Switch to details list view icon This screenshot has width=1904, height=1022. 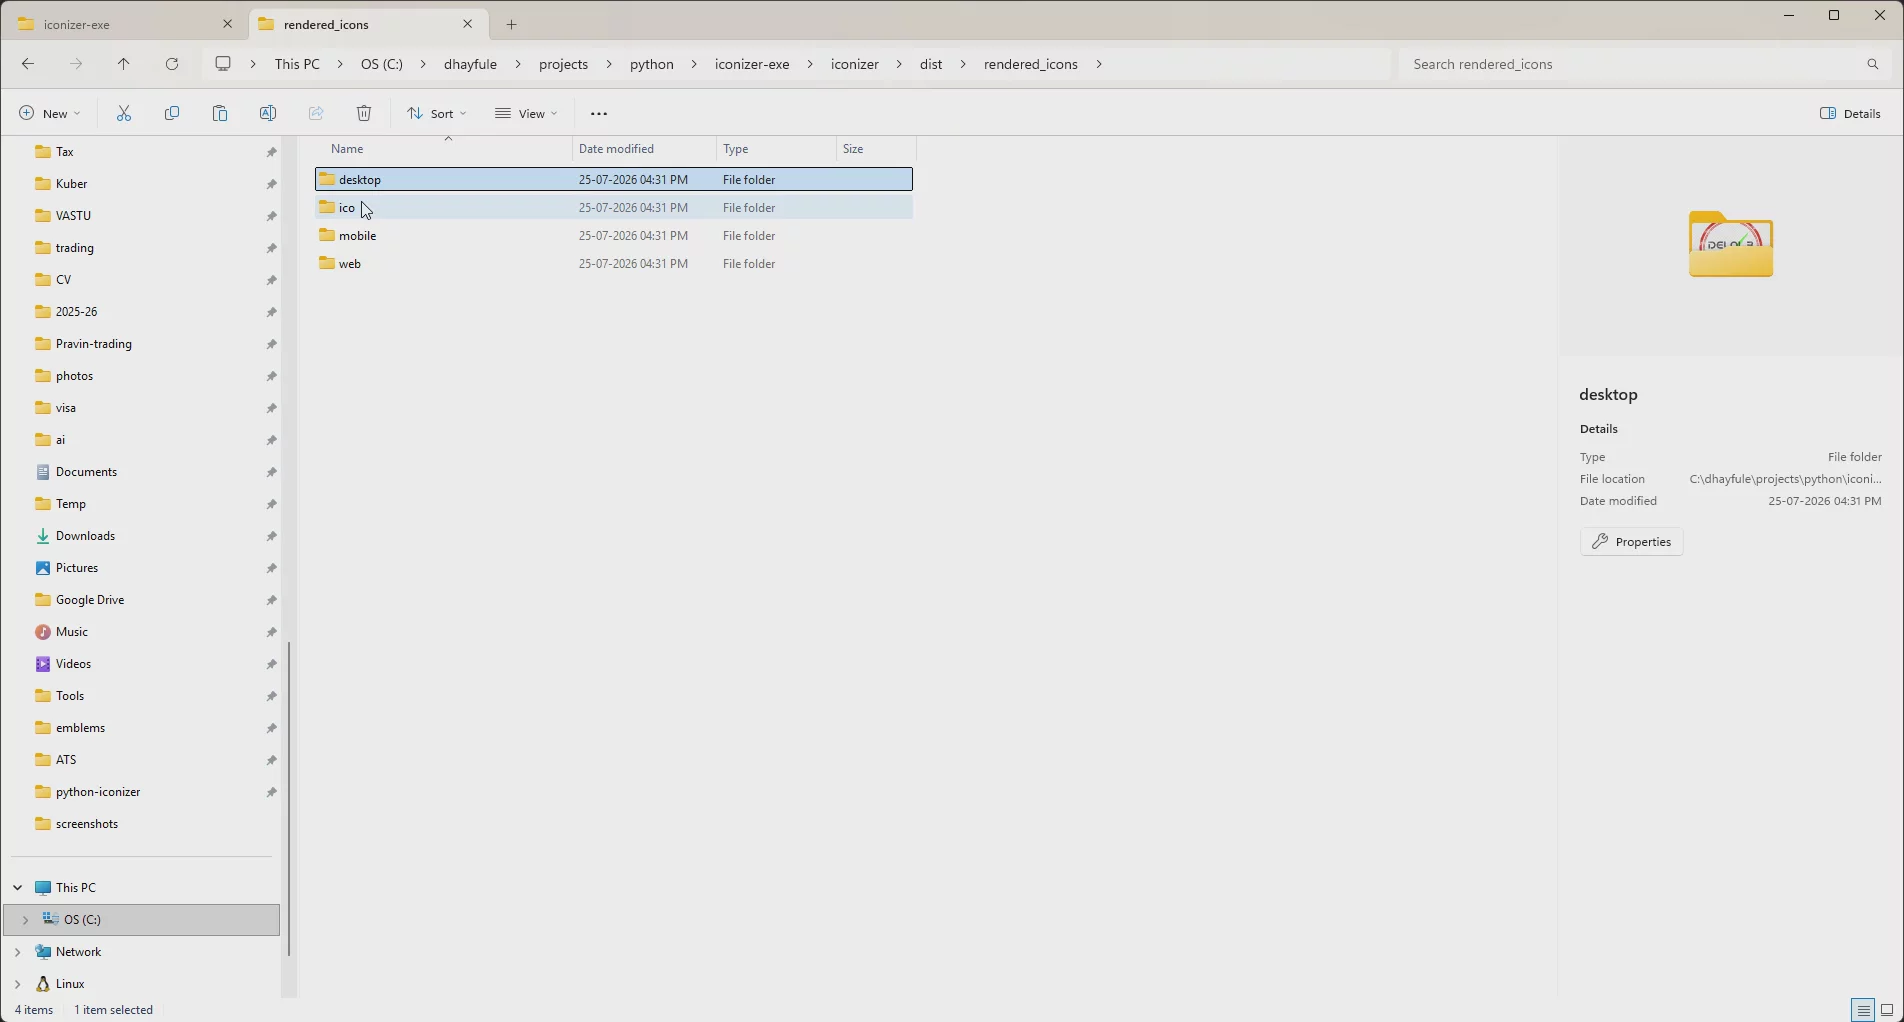pyautogui.click(x=1862, y=1010)
